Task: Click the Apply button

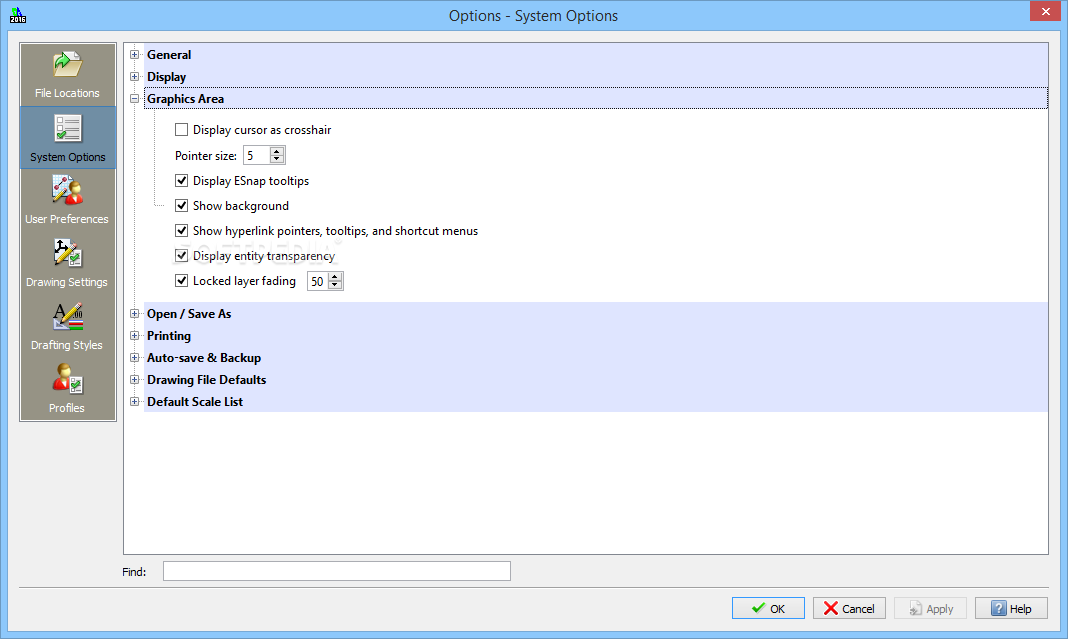Action: tap(930, 608)
